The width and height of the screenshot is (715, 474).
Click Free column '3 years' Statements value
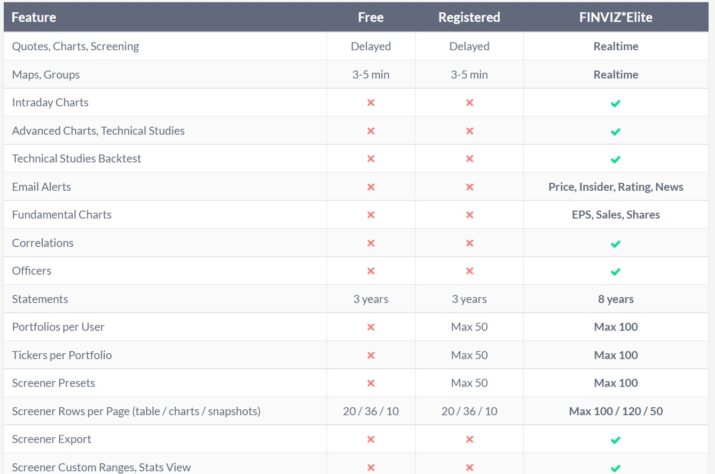pos(371,299)
